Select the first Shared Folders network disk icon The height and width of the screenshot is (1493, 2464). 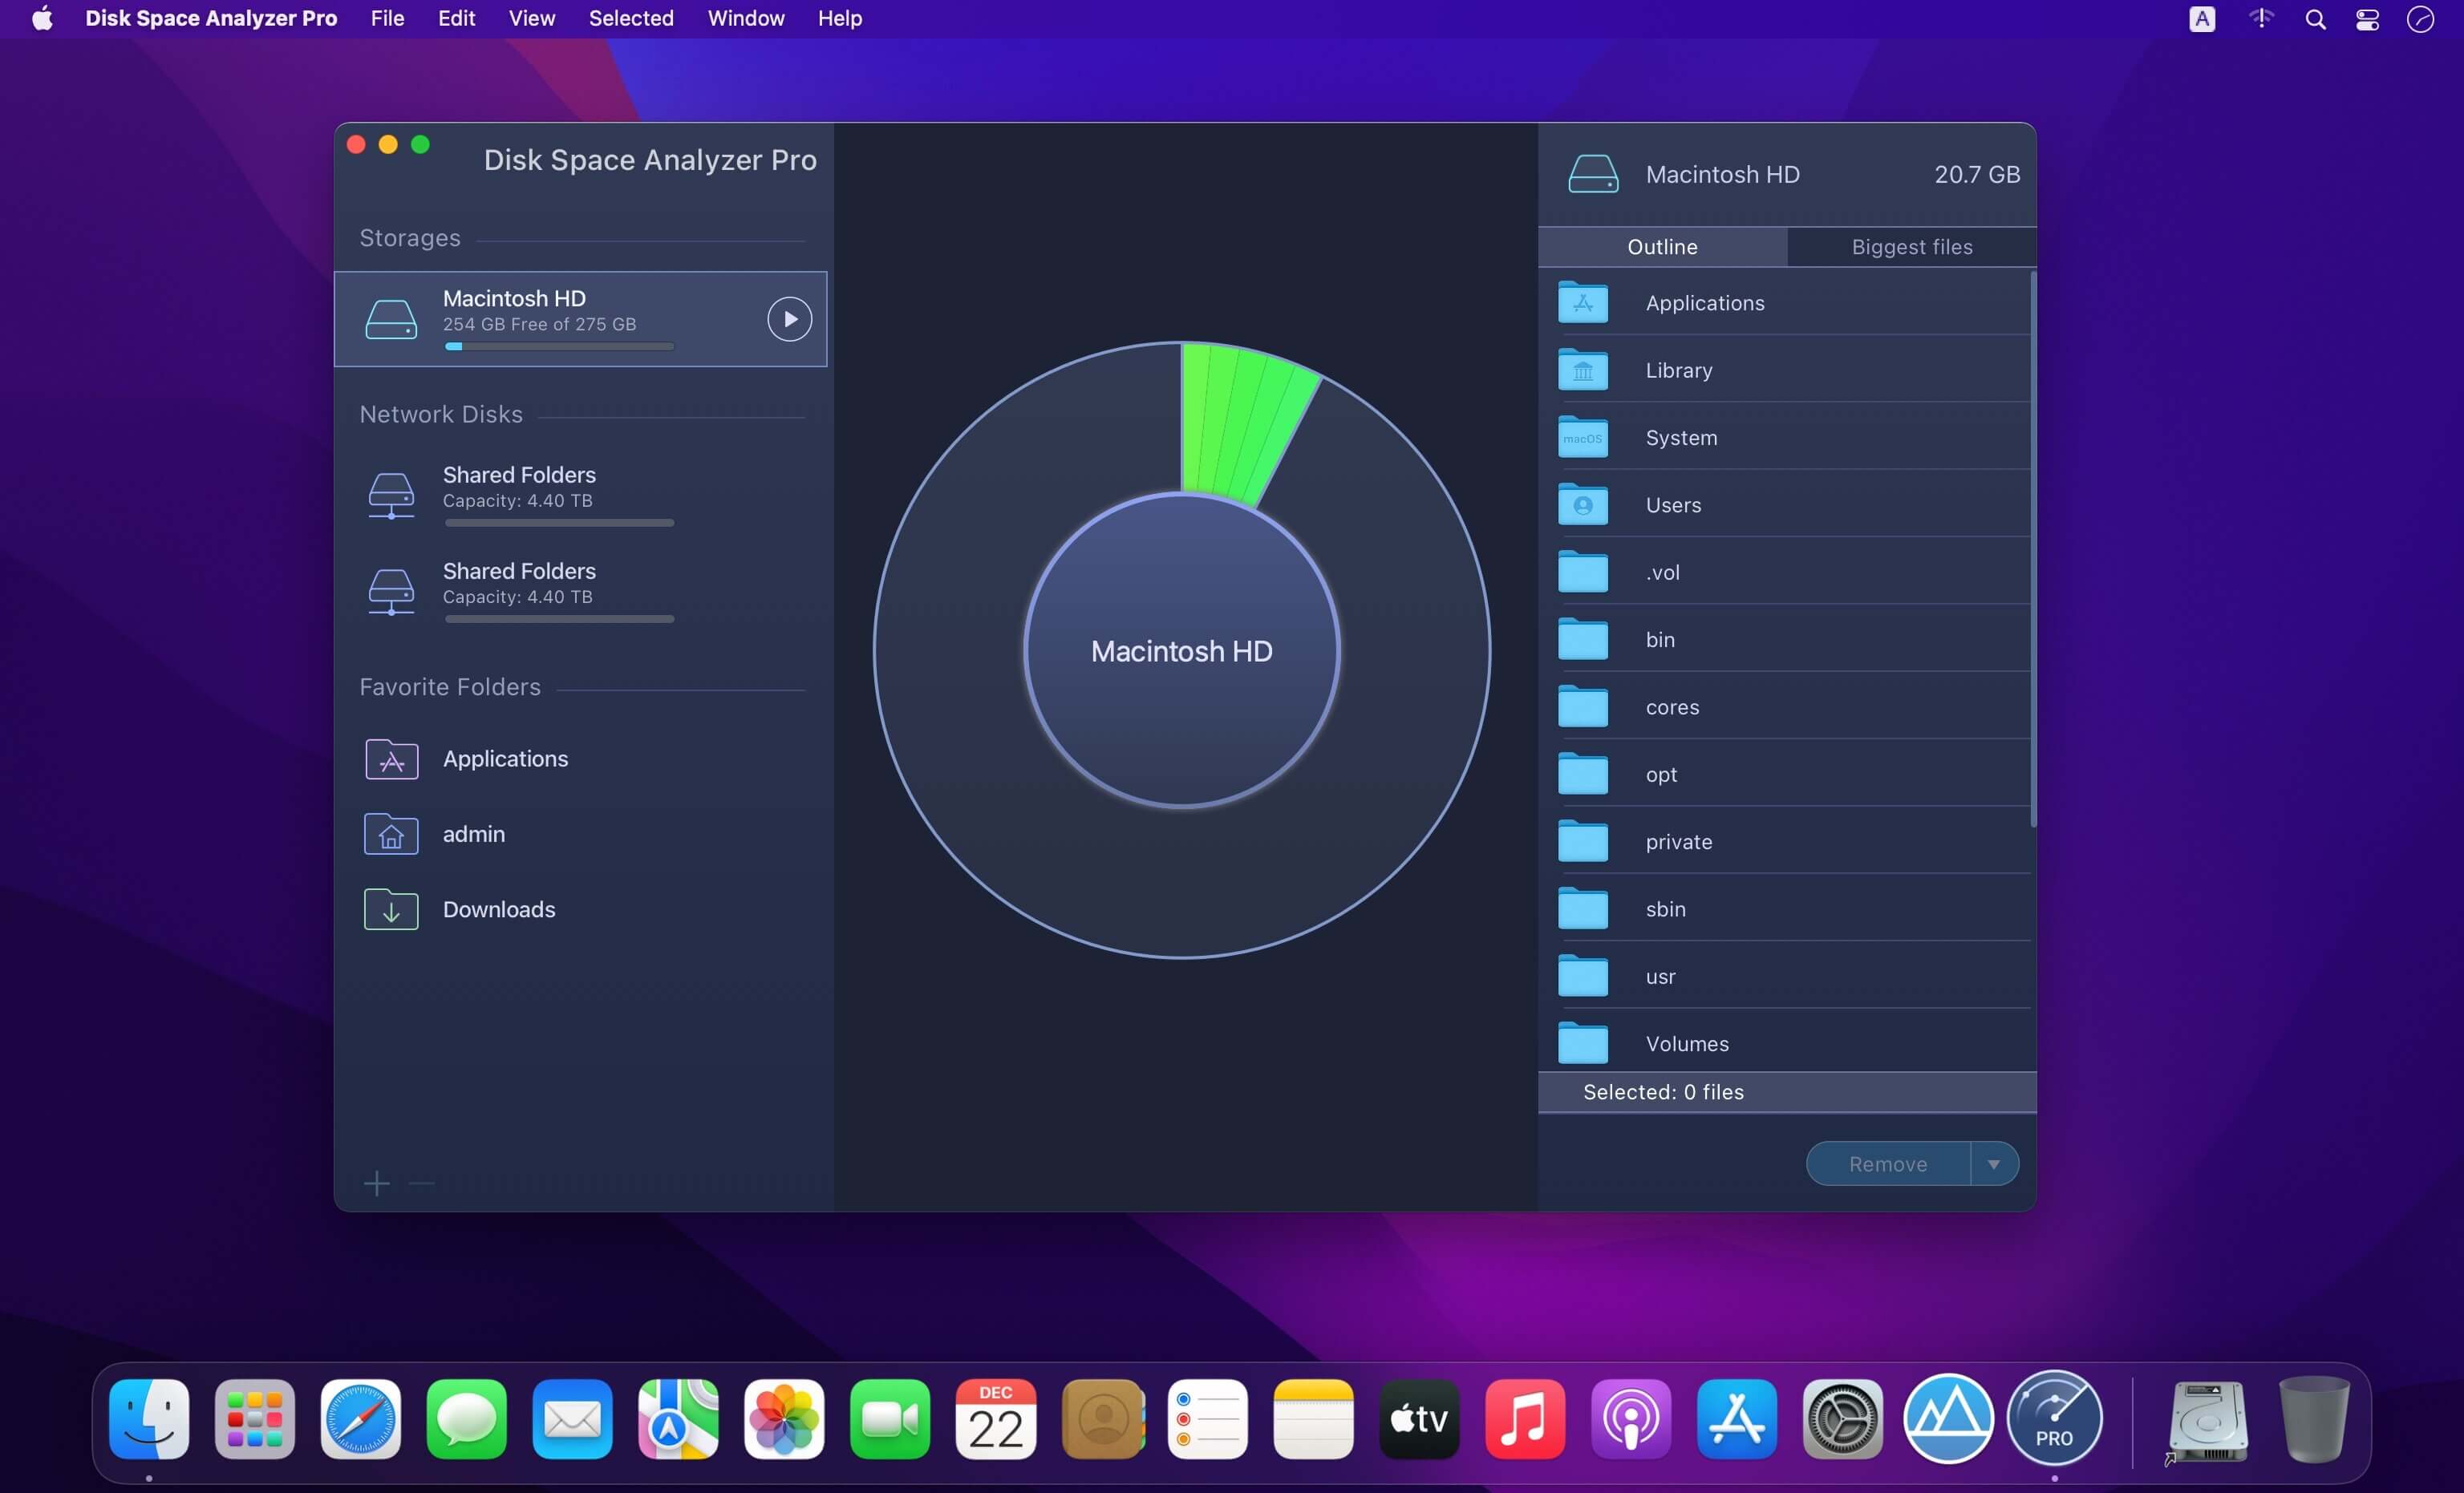point(391,494)
